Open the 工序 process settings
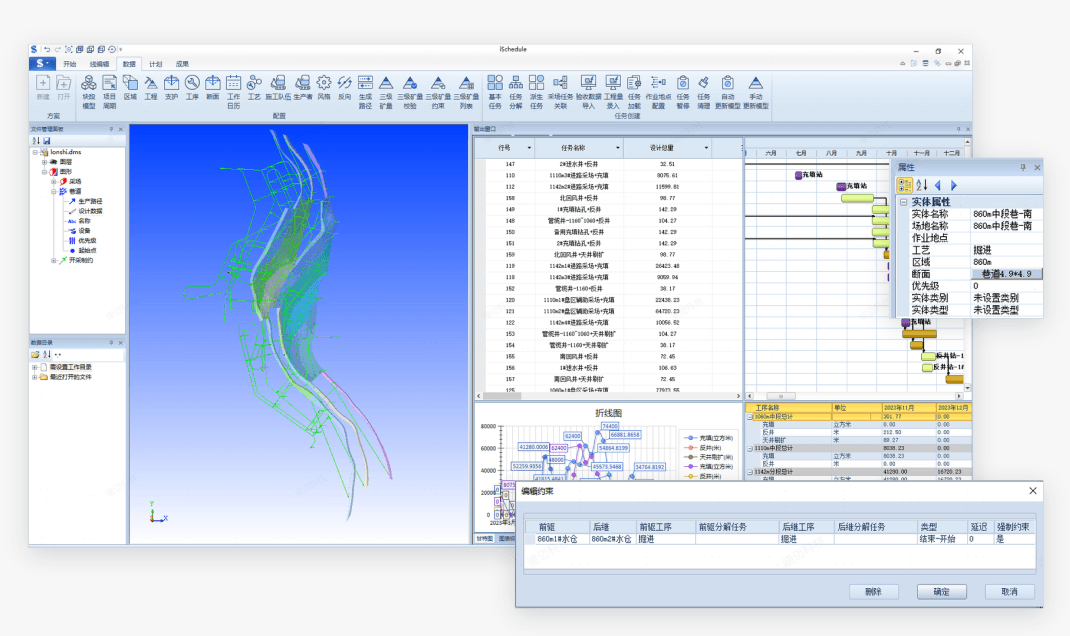Screen dimensions: 1070x636 (192, 88)
